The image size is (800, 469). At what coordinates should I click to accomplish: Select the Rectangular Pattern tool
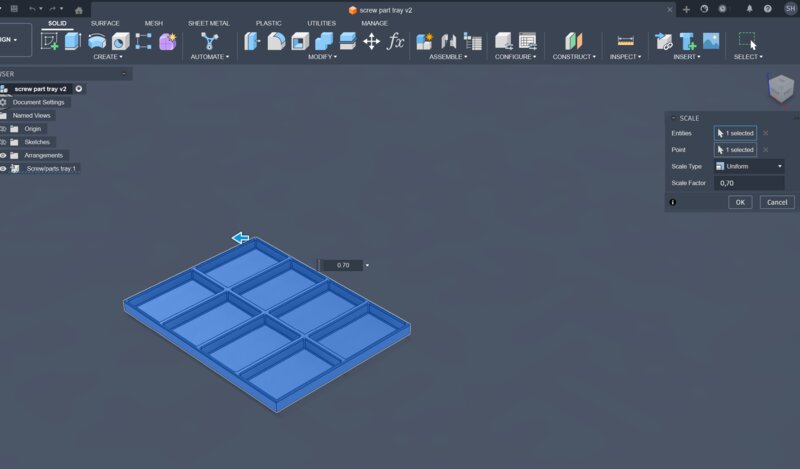143,41
